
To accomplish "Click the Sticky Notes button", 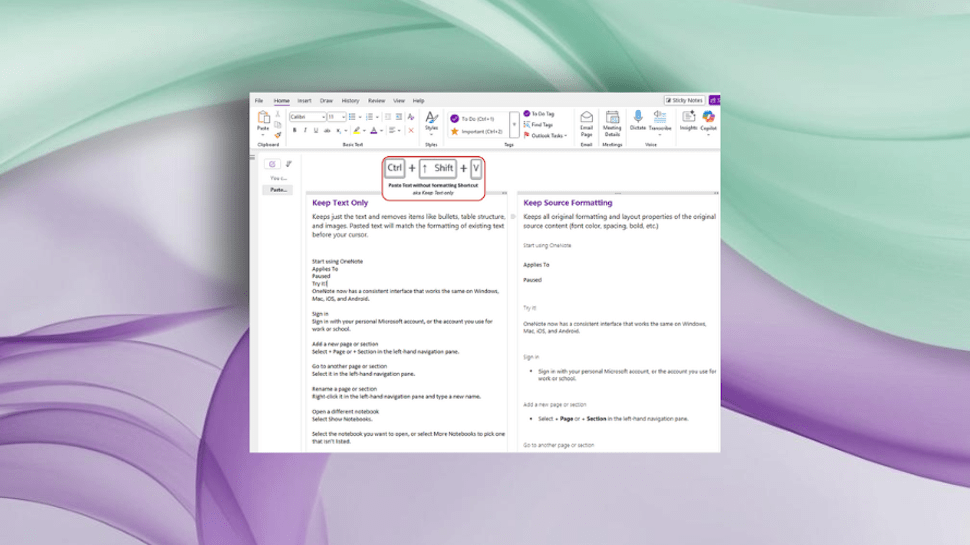I will point(685,101).
